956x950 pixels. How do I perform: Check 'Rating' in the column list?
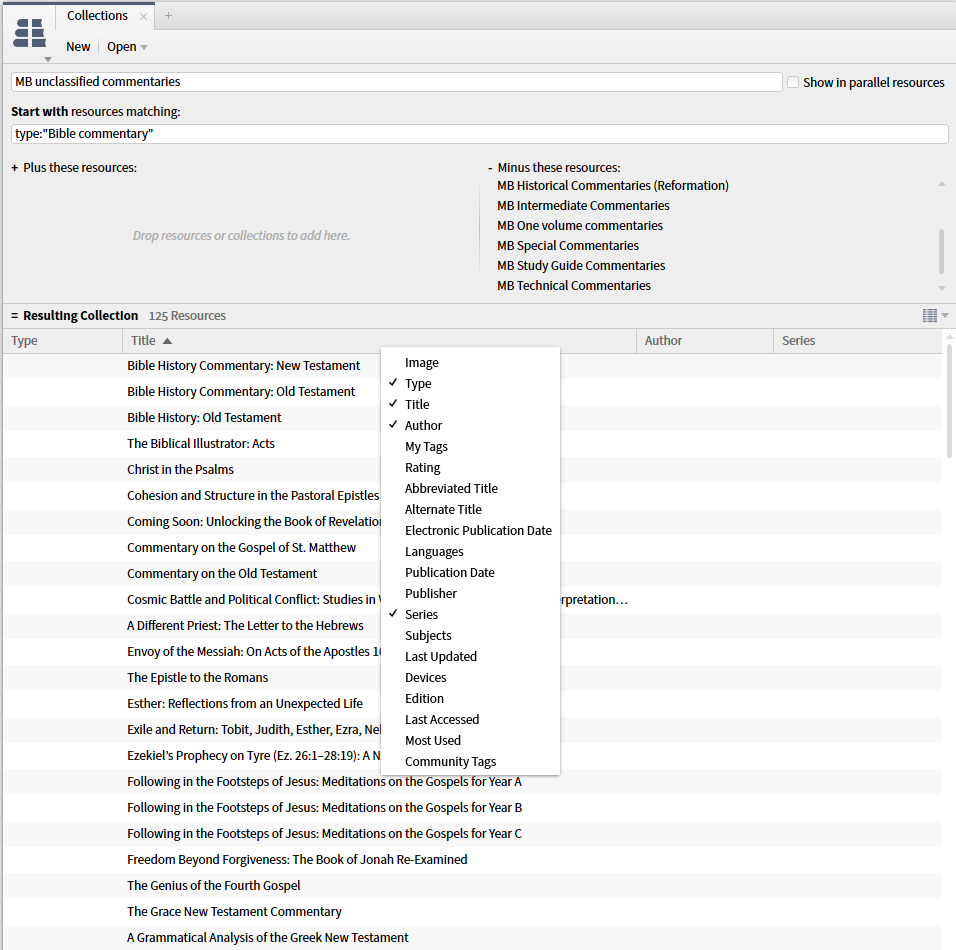pos(423,467)
